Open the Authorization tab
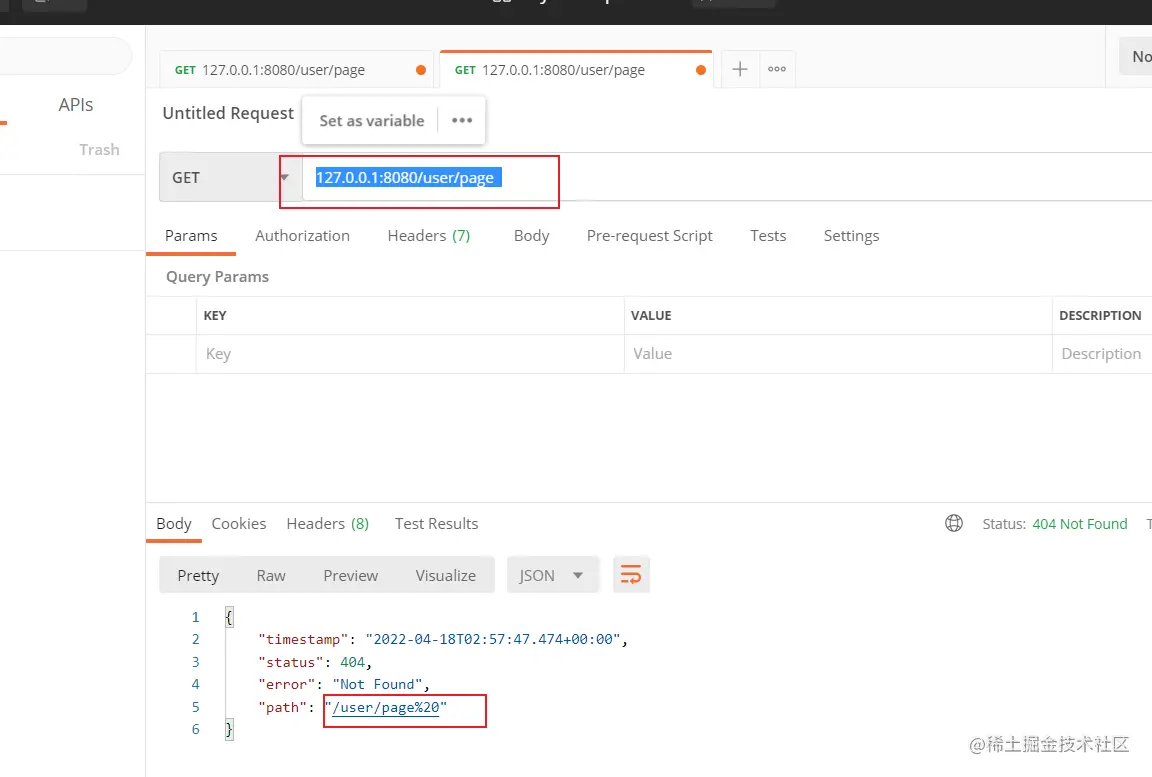This screenshot has width=1152, height=777. (302, 236)
